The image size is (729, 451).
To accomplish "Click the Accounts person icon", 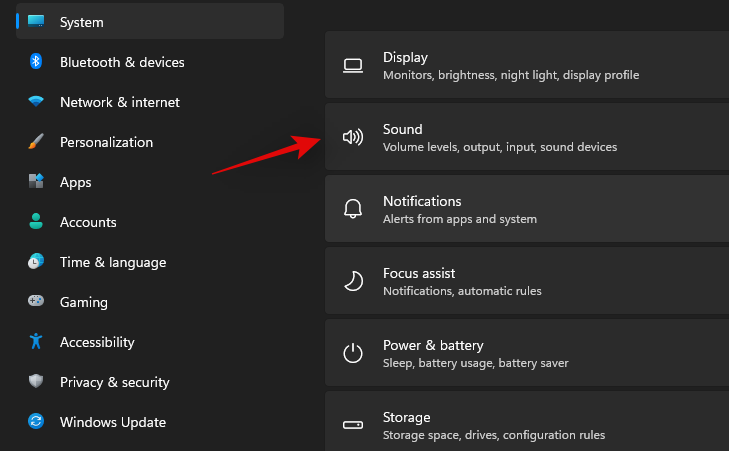I will click(36, 222).
